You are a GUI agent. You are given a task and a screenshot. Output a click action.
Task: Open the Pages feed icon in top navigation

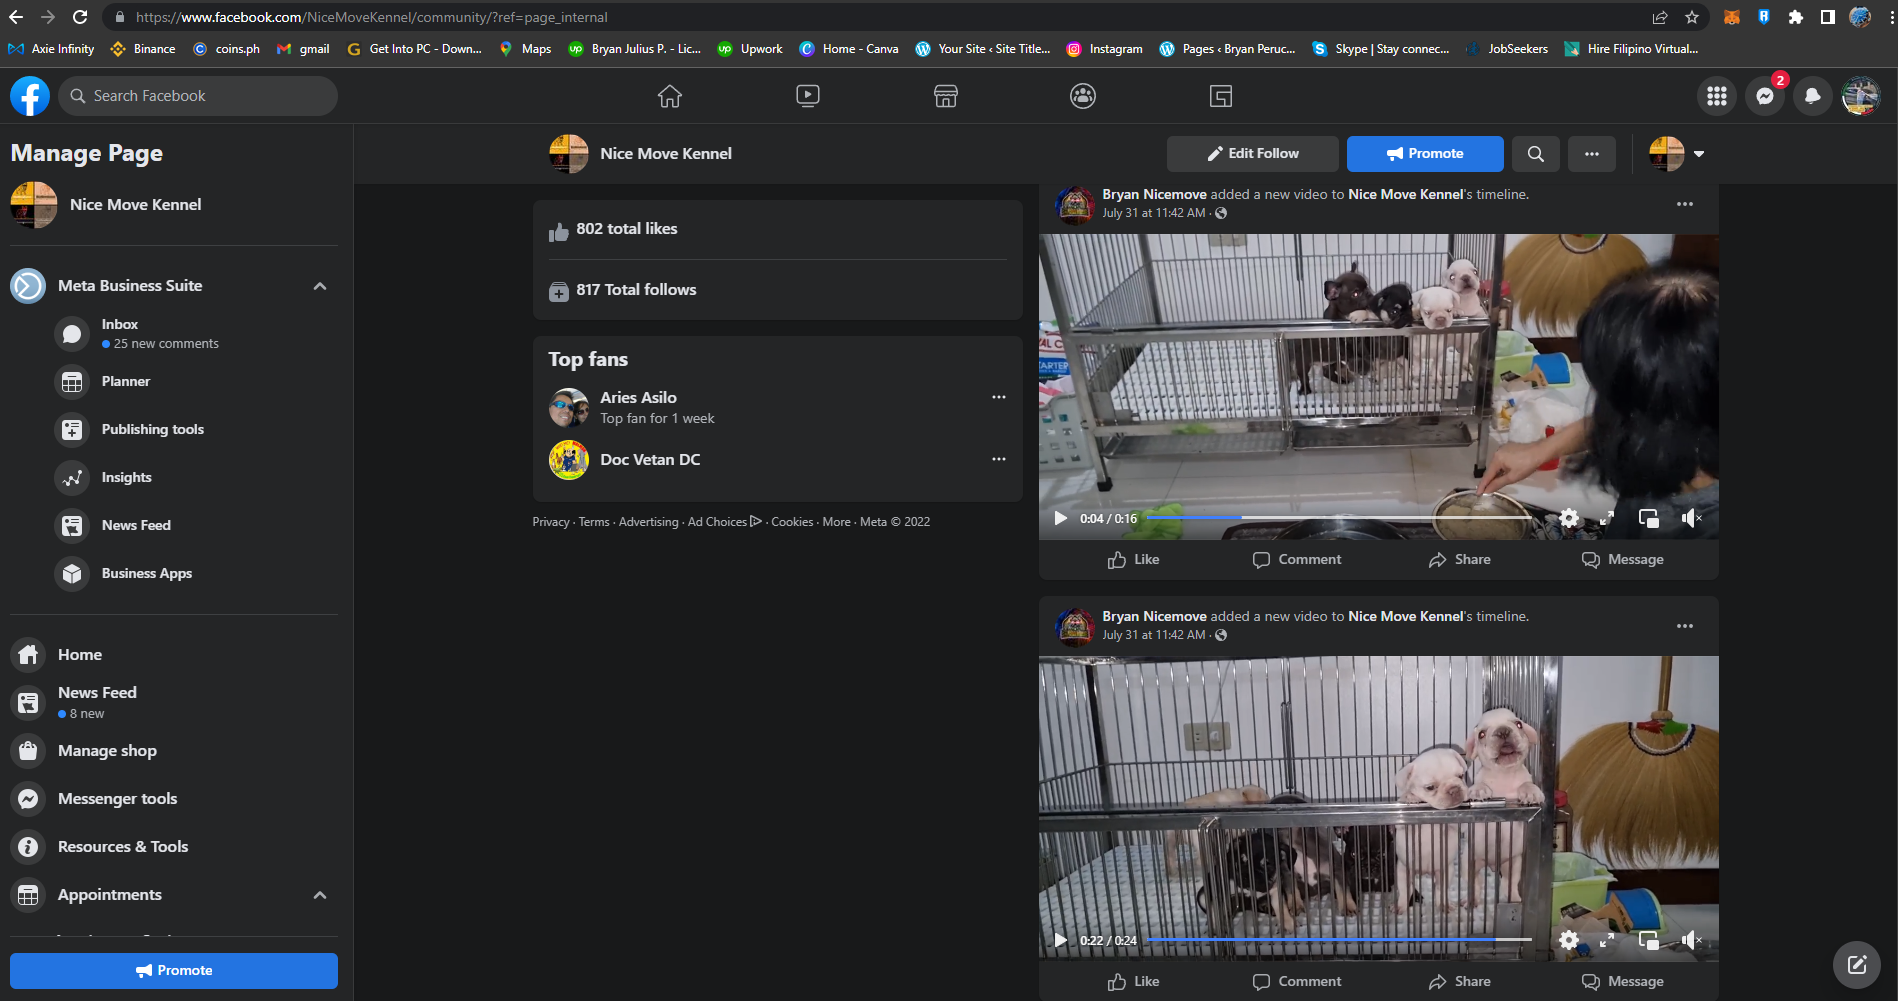tap(1221, 96)
